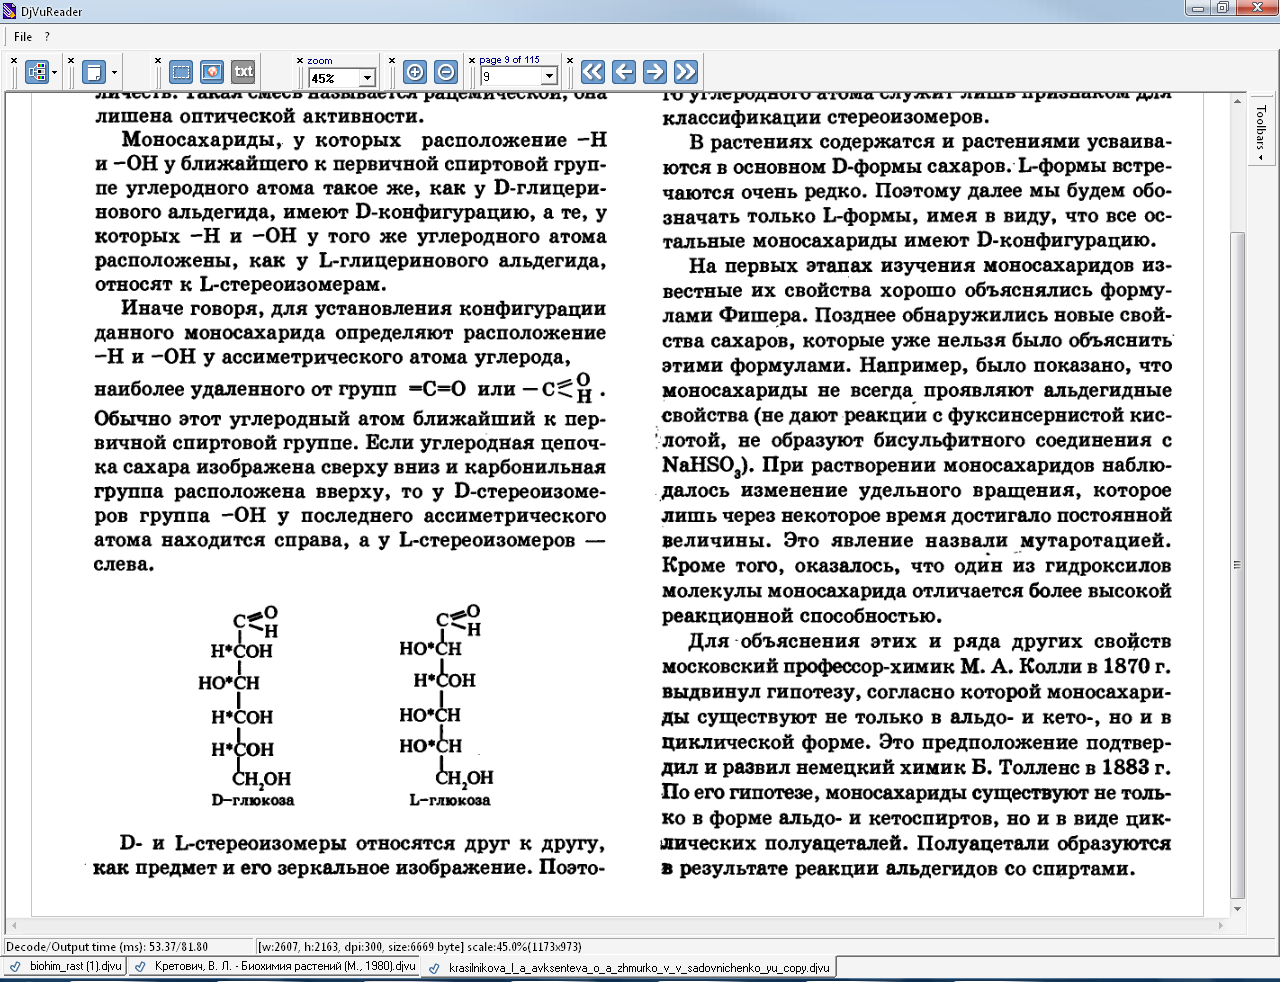Viewport: 1280px width, 982px height.
Task: Jump to the first page
Action: 592,72
